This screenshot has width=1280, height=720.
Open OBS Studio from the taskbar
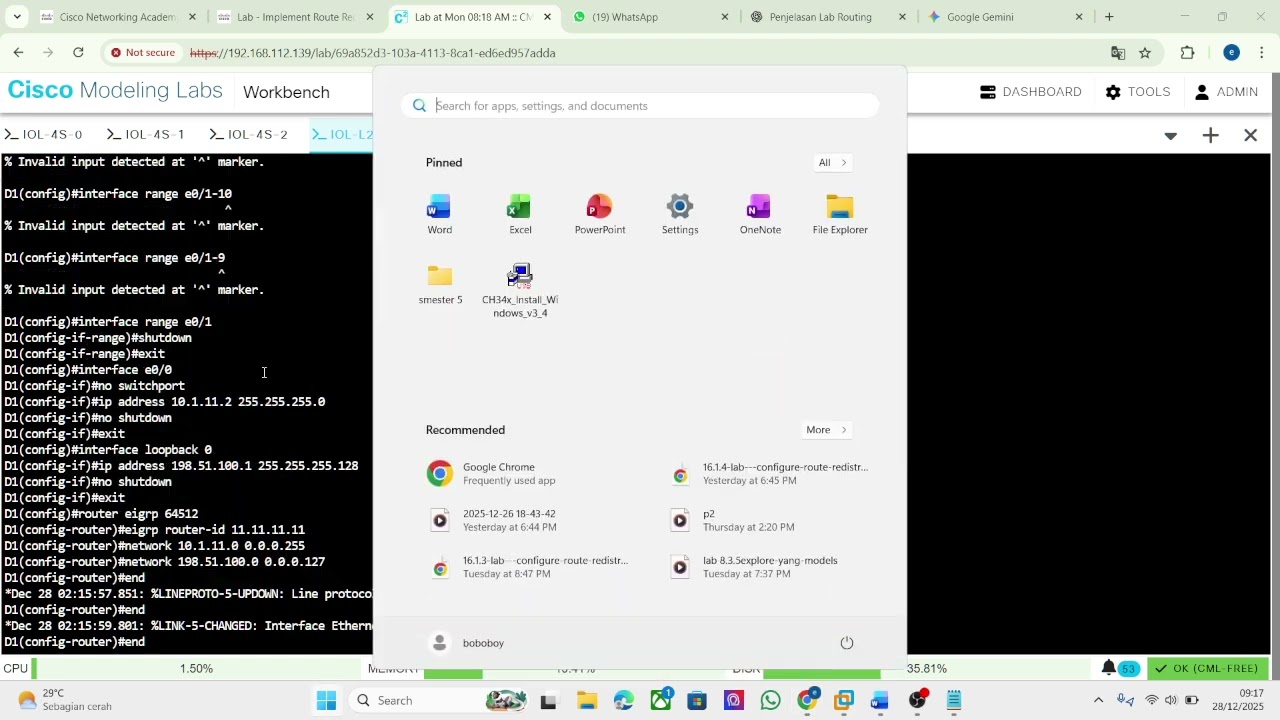tap(917, 701)
